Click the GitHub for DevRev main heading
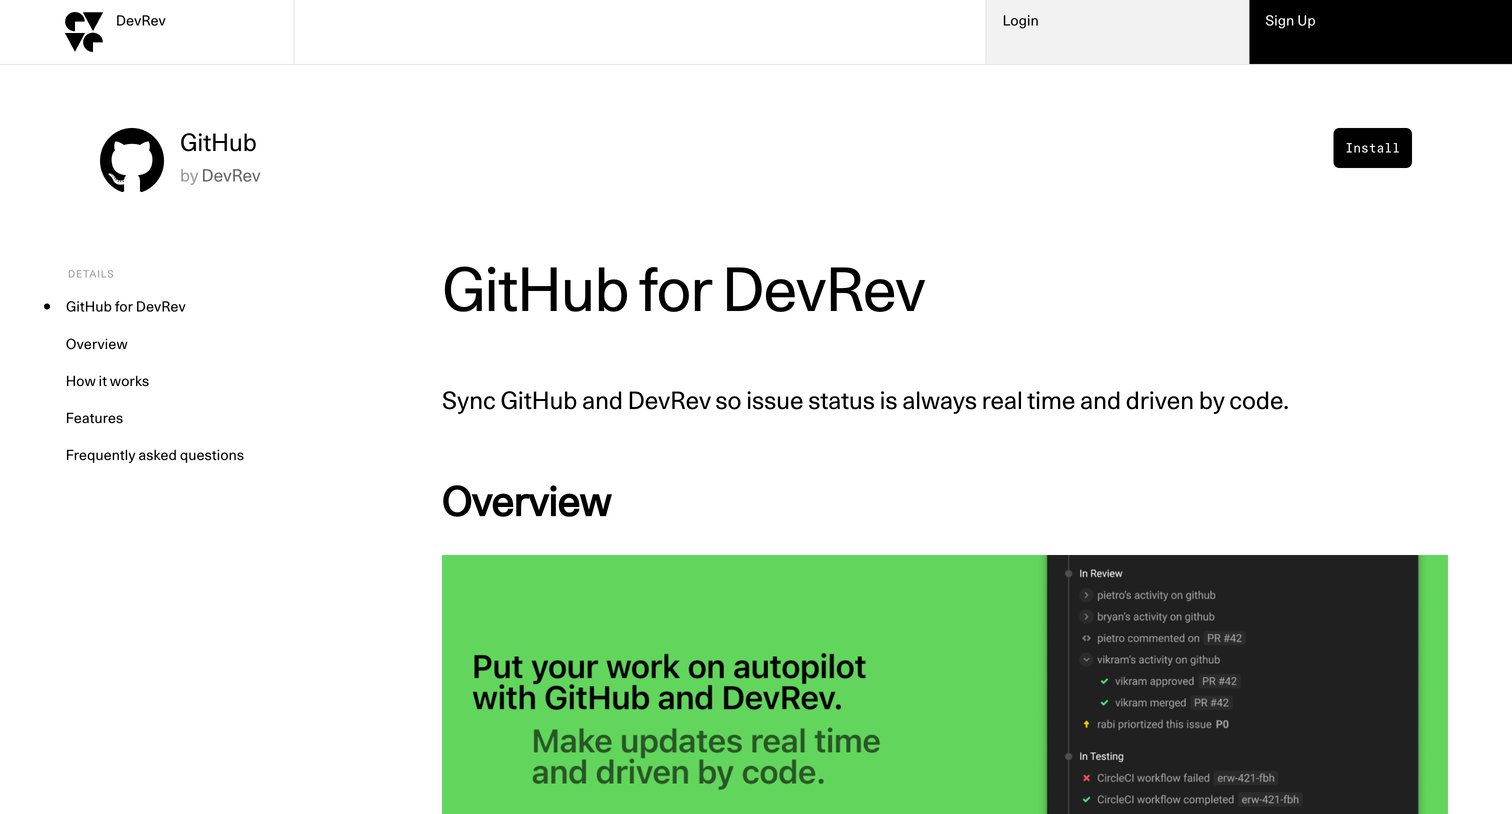The height and width of the screenshot is (814, 1512). (684, 291)
